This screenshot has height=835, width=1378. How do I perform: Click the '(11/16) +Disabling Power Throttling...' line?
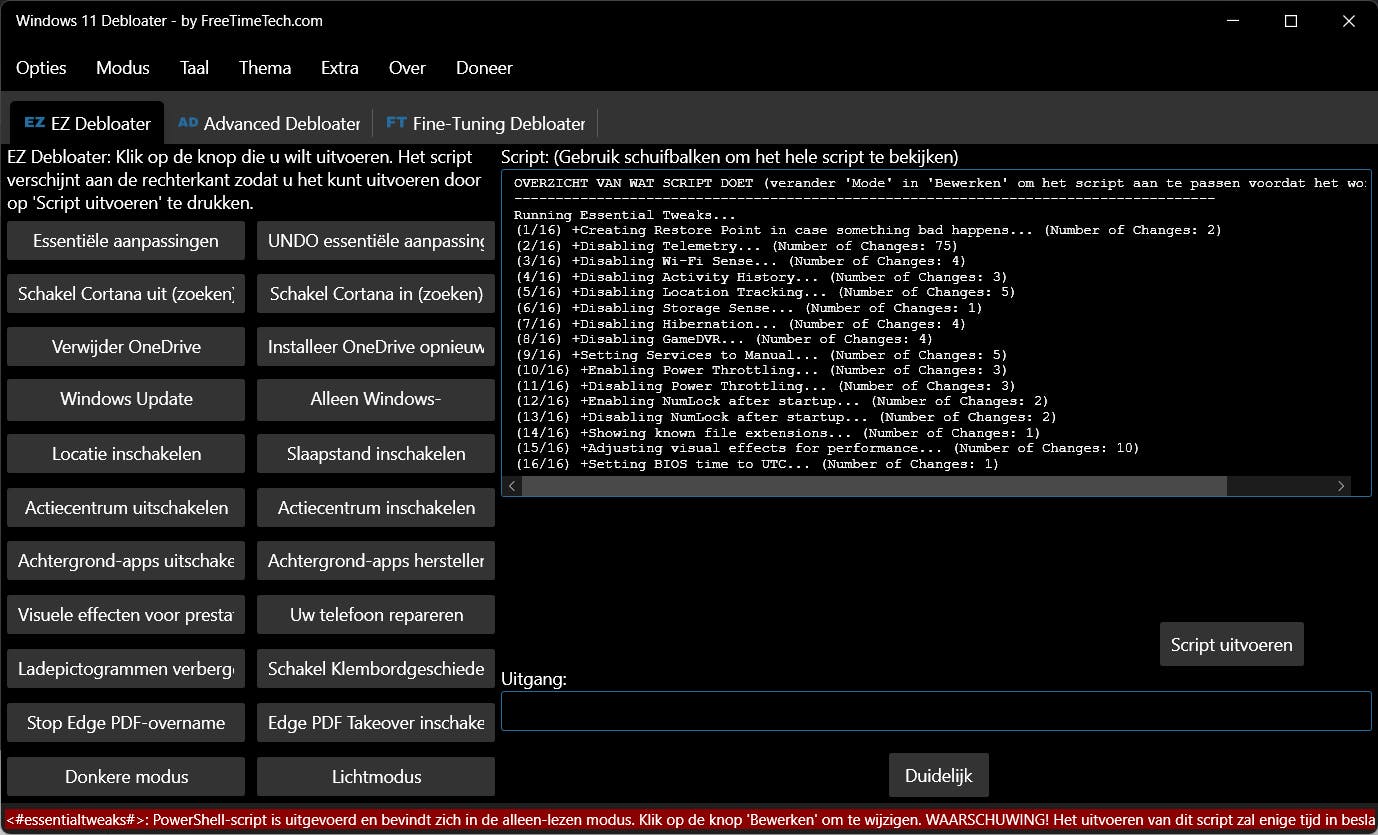(x=765, y=386)
